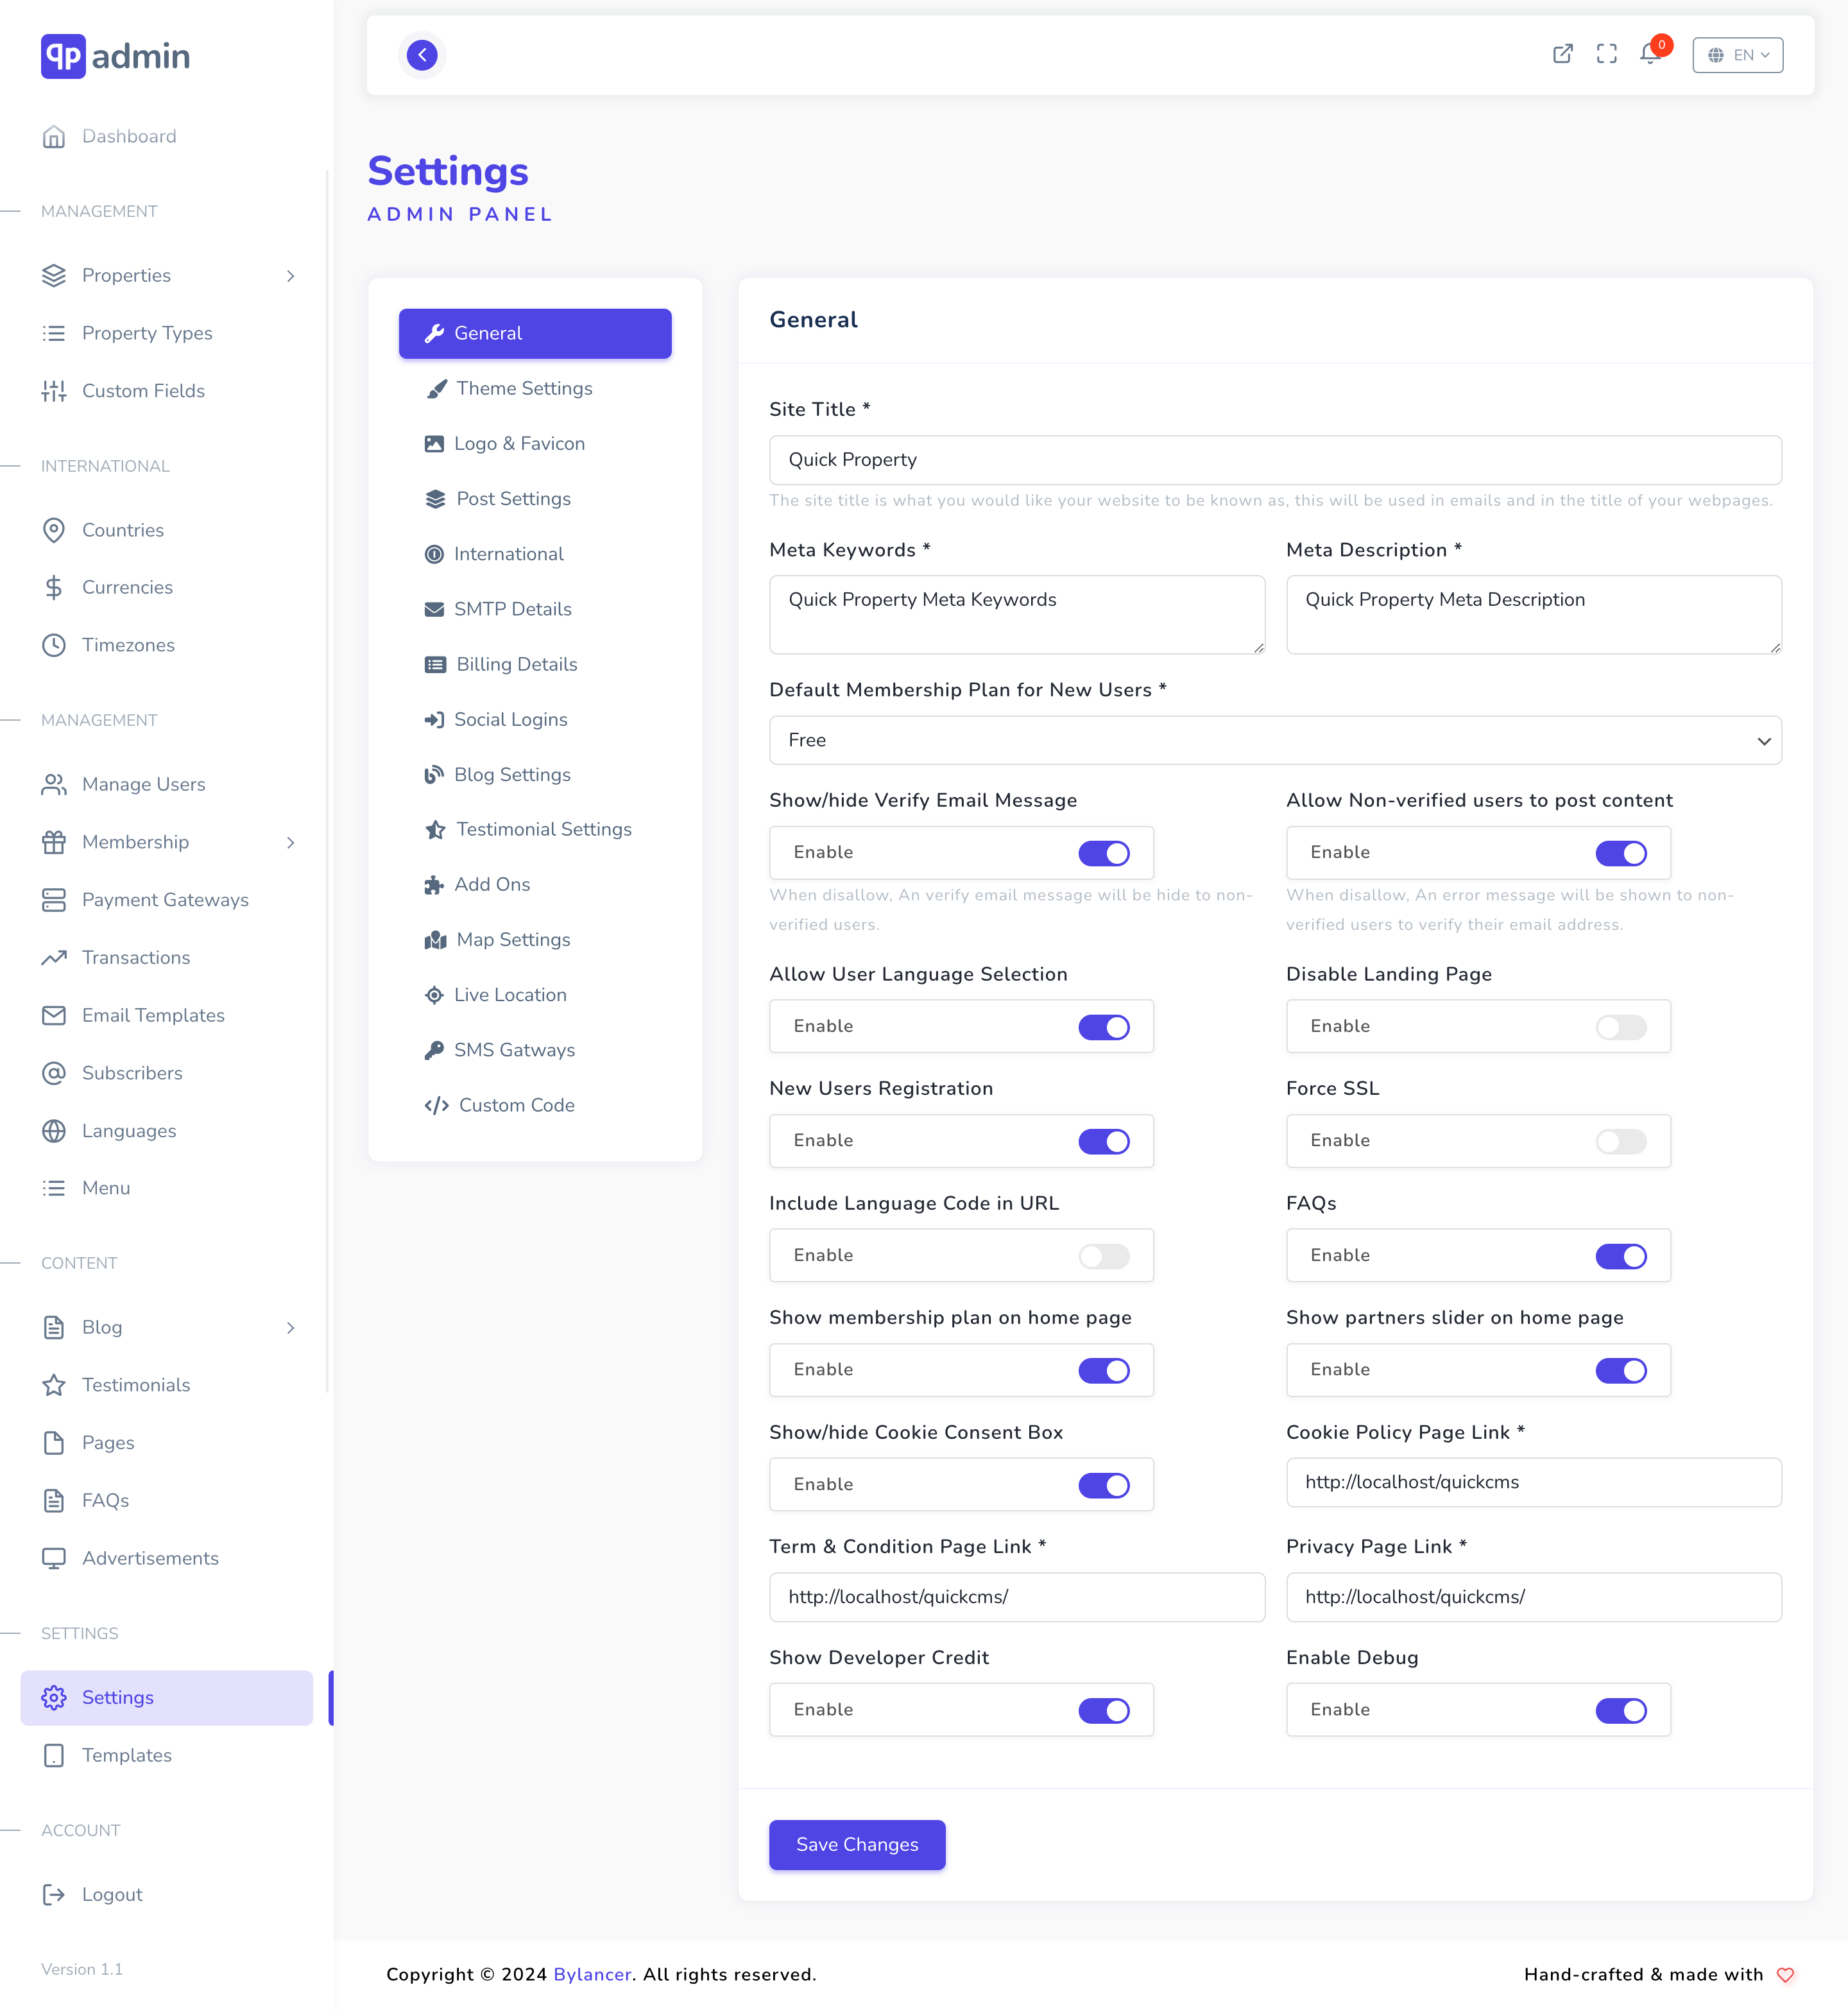Click the Cookie Policy Page Link field
The width and height of the screenshot is (1848, 2010).
tap(1533, 1483)
